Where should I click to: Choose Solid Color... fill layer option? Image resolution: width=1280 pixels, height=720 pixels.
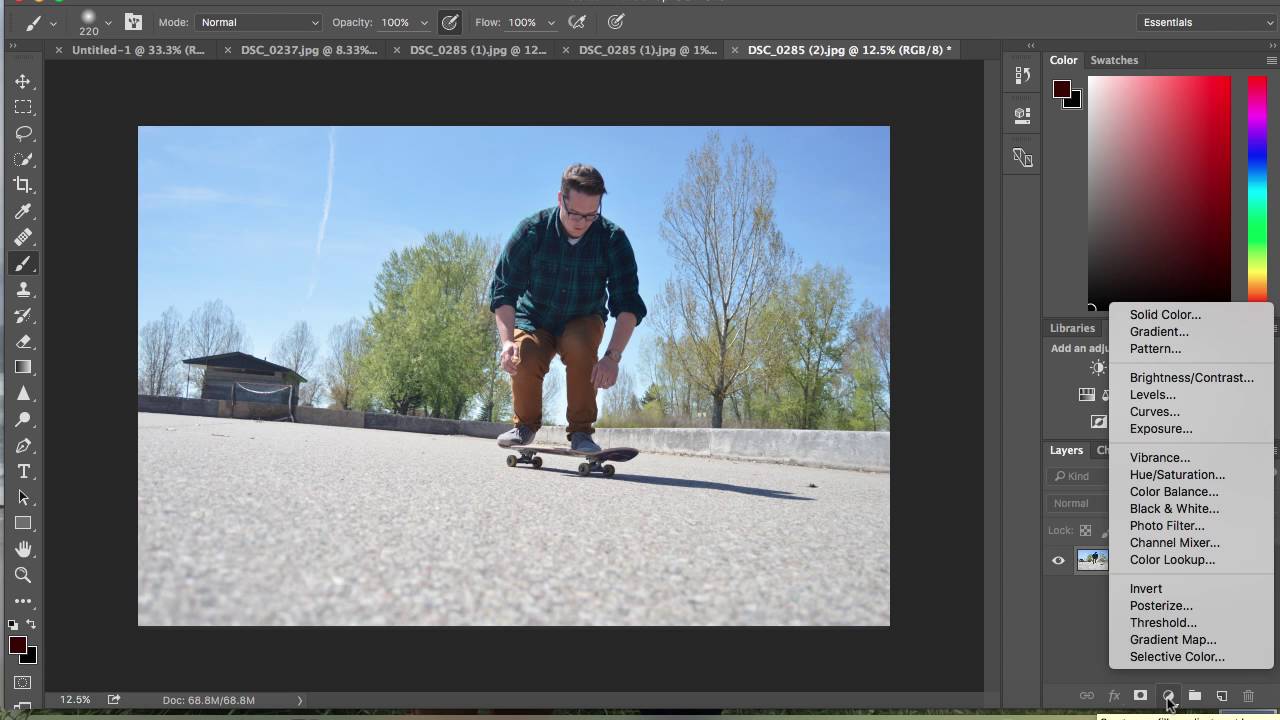click(x=1166, y=315)
